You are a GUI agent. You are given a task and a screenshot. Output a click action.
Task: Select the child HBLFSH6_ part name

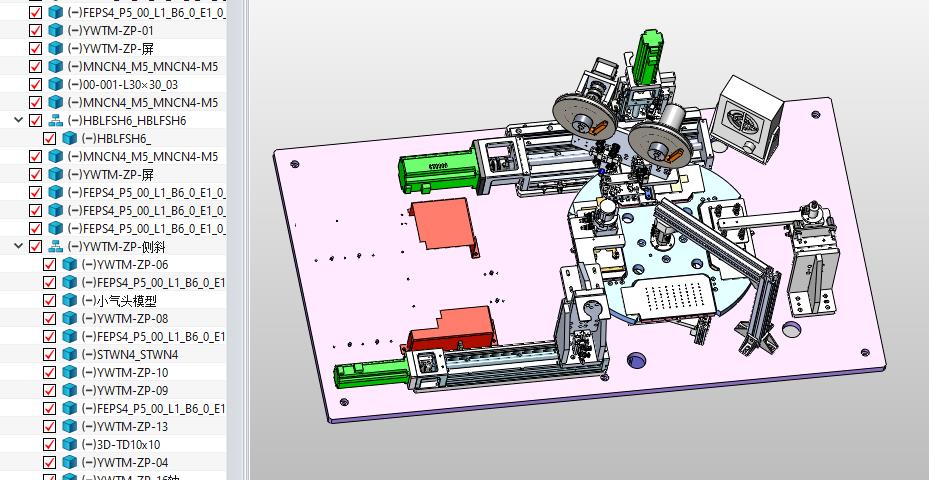(x=117, y=139)
